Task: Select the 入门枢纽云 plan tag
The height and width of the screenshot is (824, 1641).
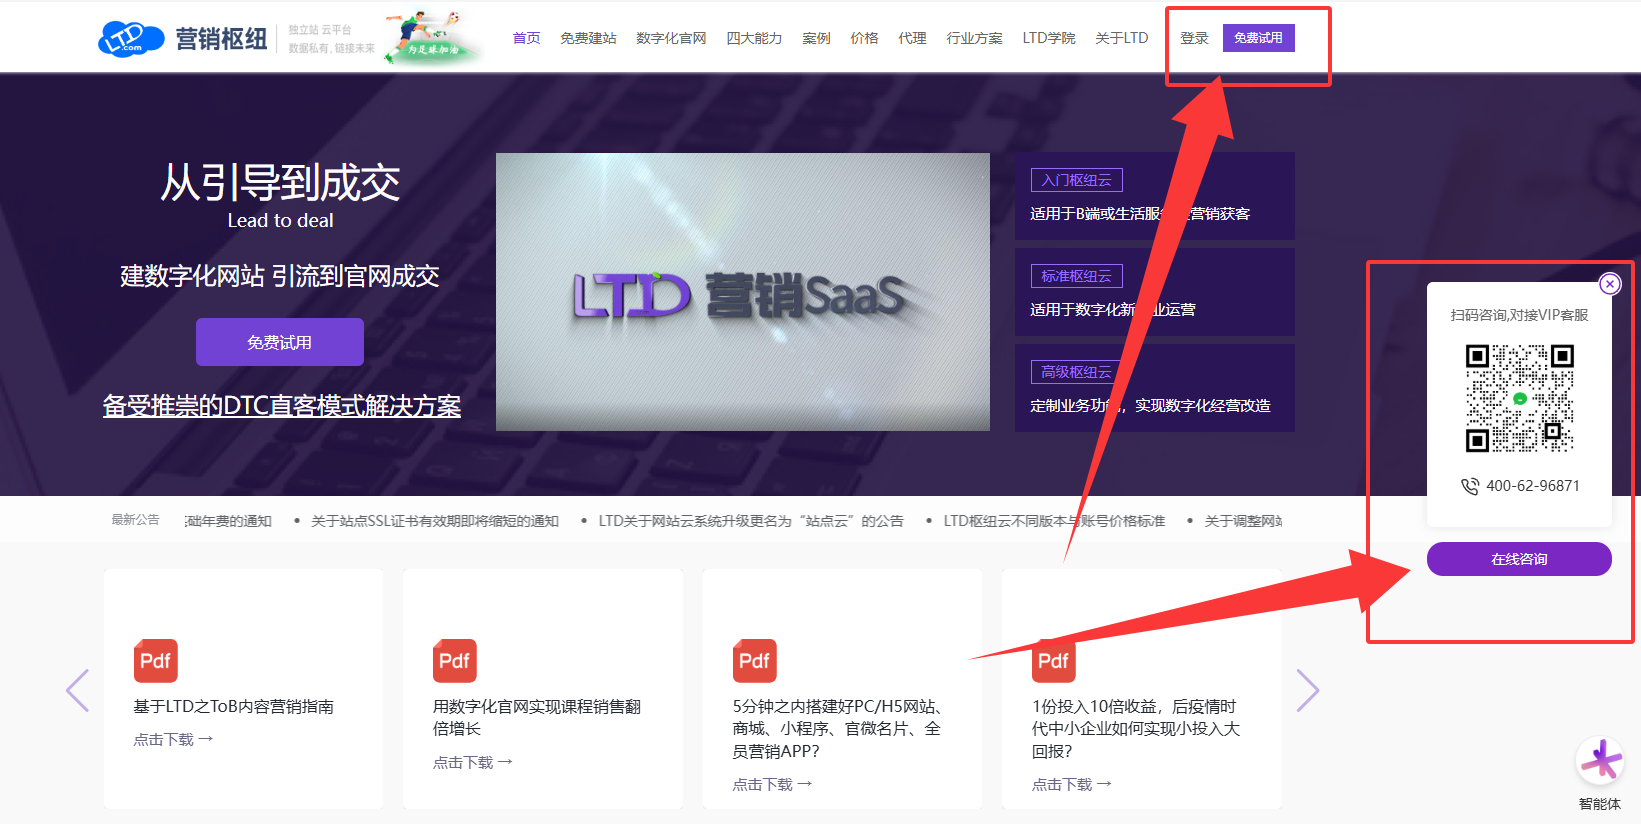Action: 1076,180
